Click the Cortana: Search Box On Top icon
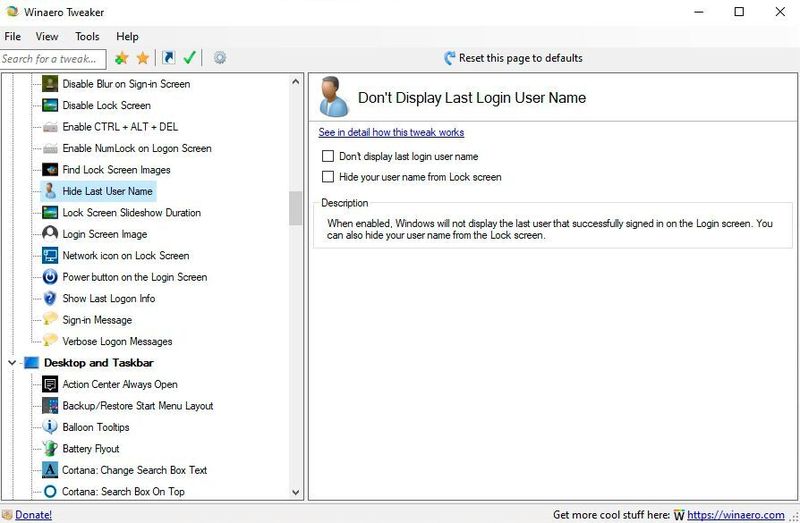Screen dimensions: 800x523 50,491
